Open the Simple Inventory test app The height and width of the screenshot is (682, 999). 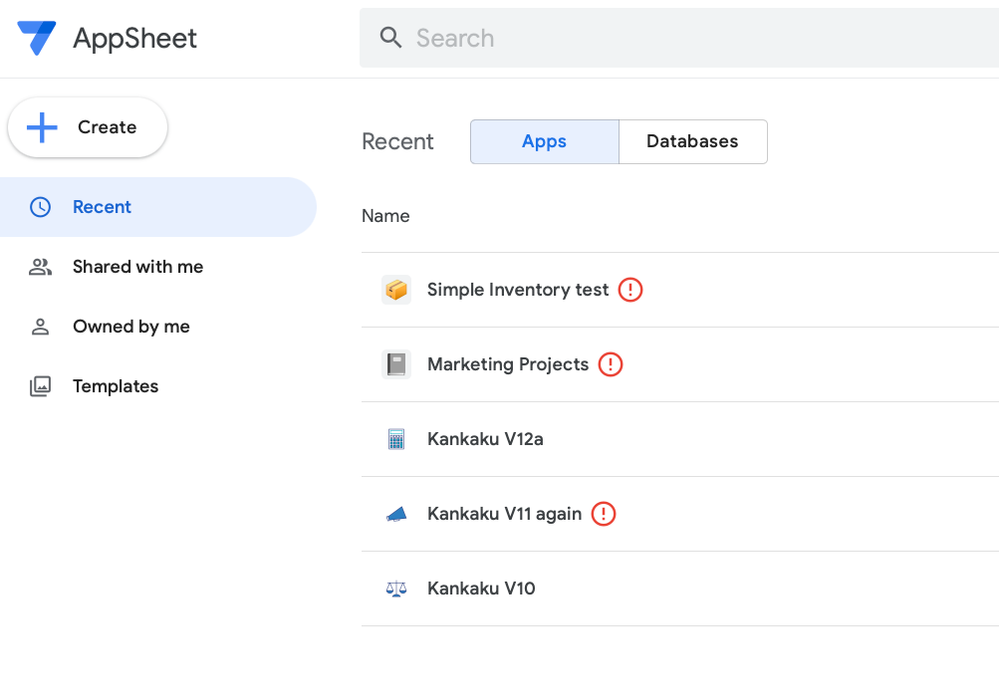point(518,290)
